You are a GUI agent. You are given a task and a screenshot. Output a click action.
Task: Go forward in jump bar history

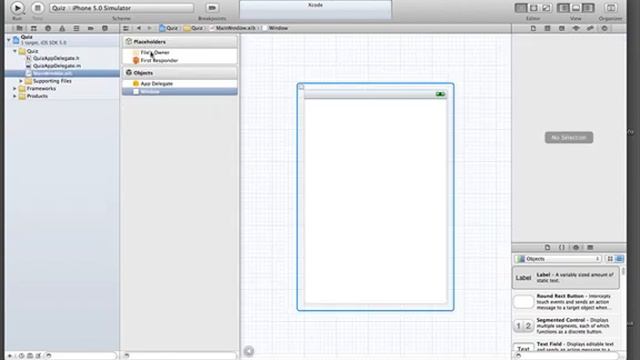click(x=149, y=28)
